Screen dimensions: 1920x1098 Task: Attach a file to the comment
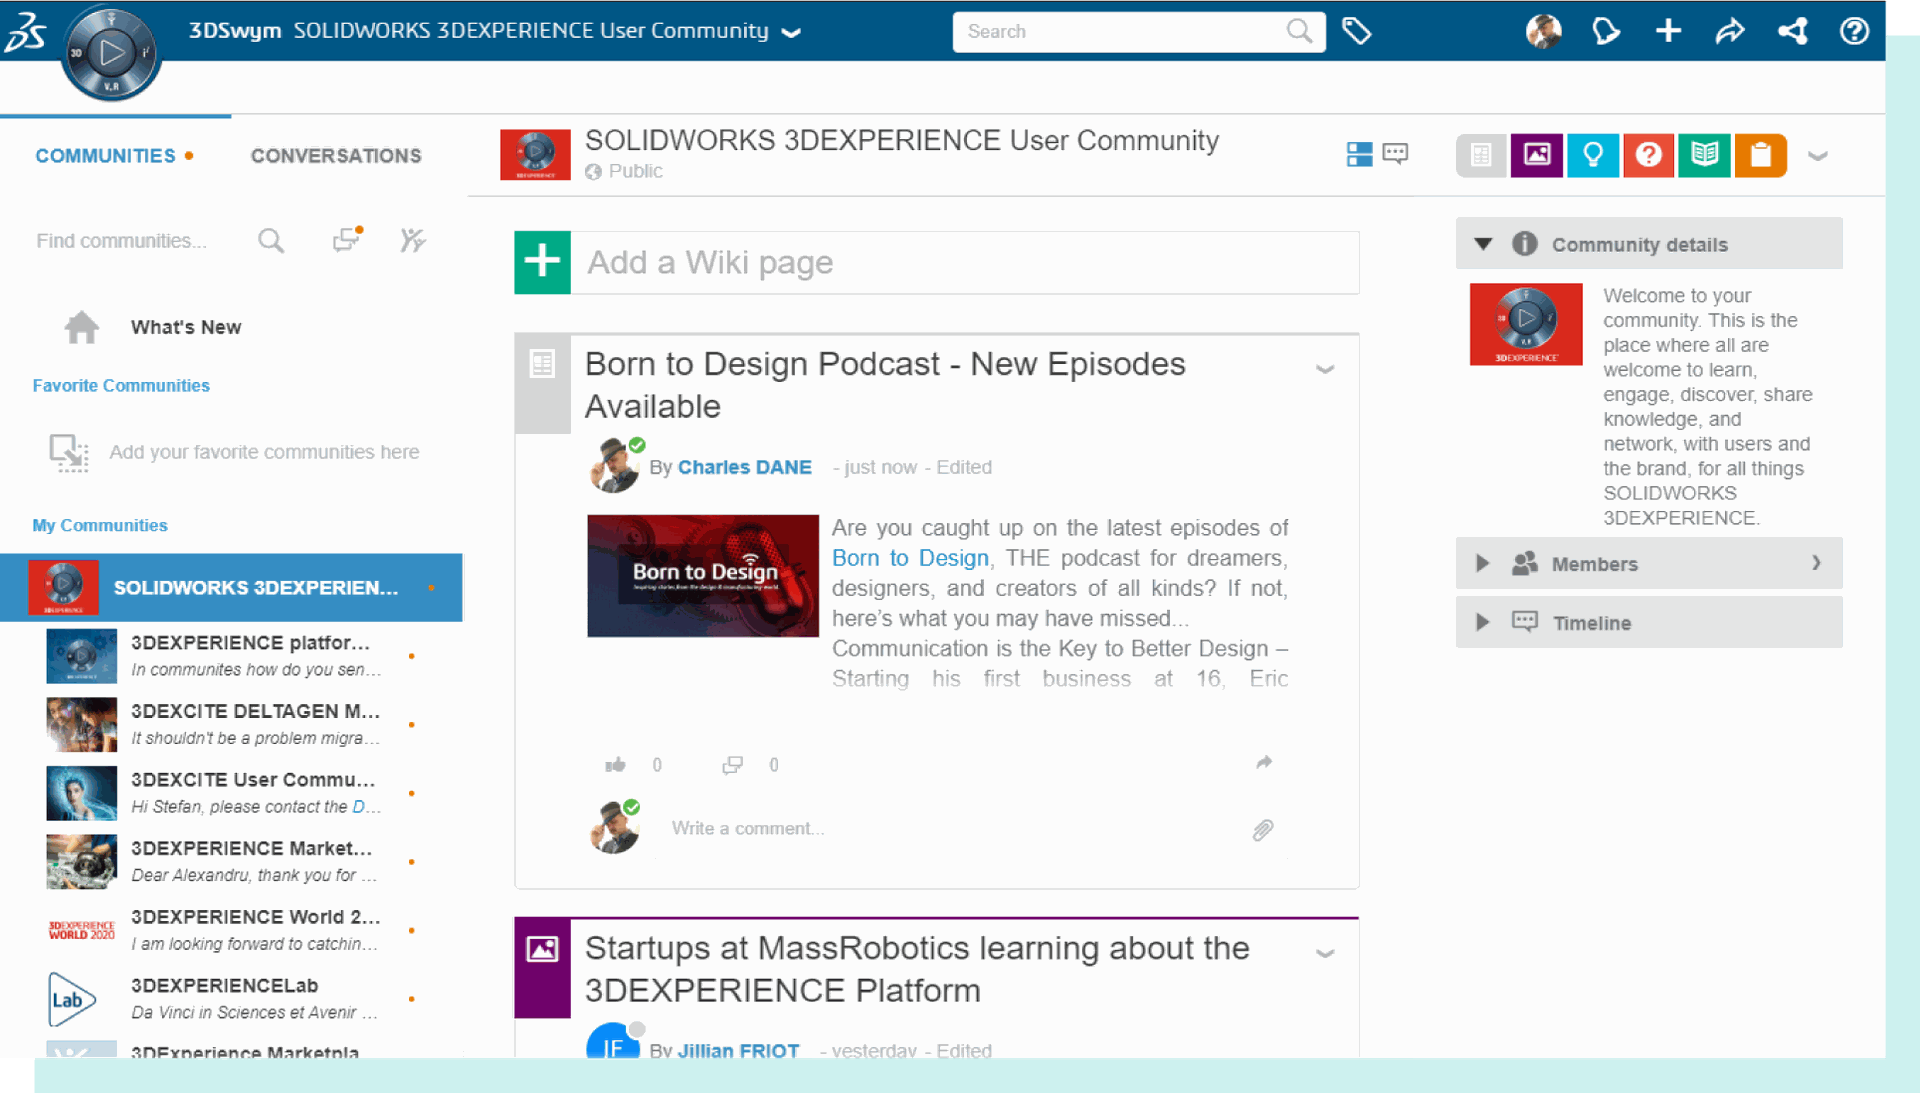pyautogui.click(x=1263, y=830)
